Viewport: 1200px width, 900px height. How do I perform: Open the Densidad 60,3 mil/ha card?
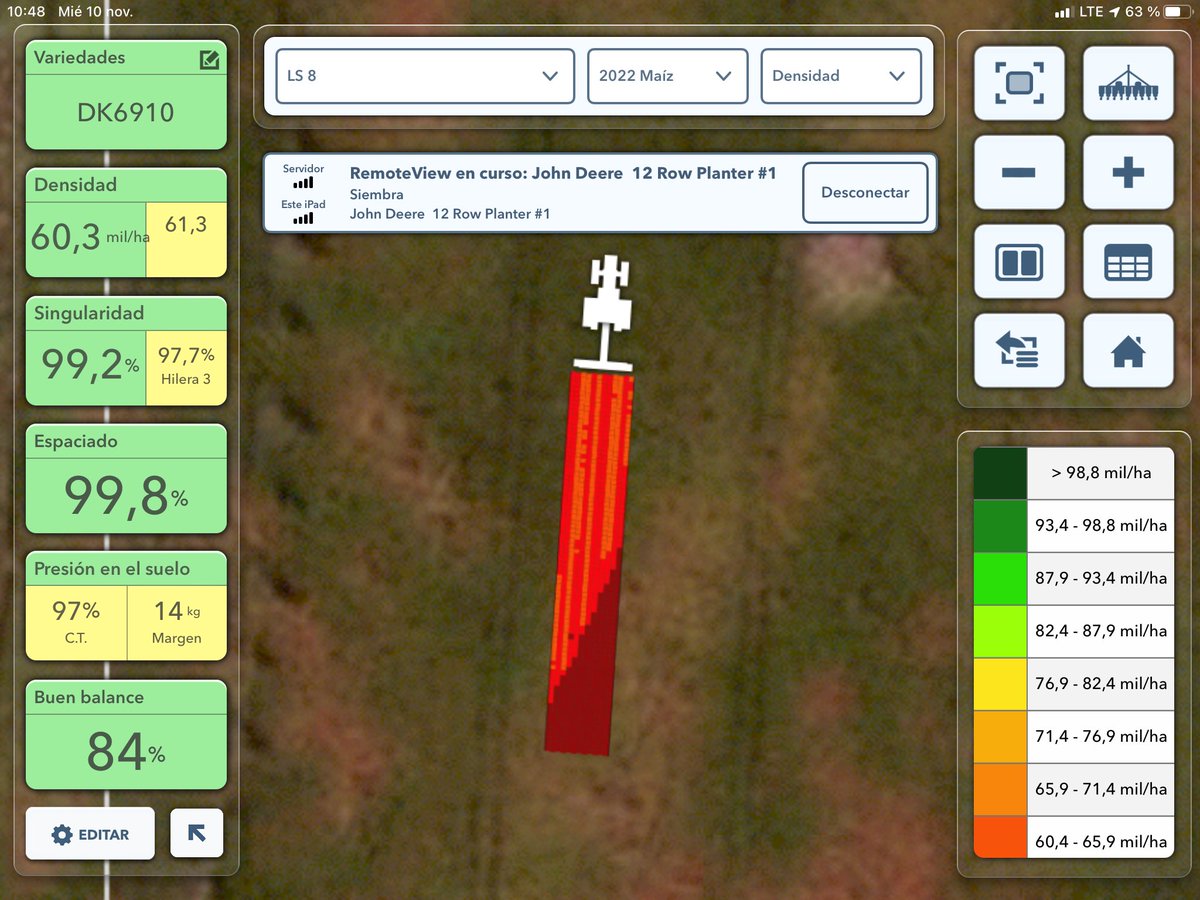[x=126, y=223]
